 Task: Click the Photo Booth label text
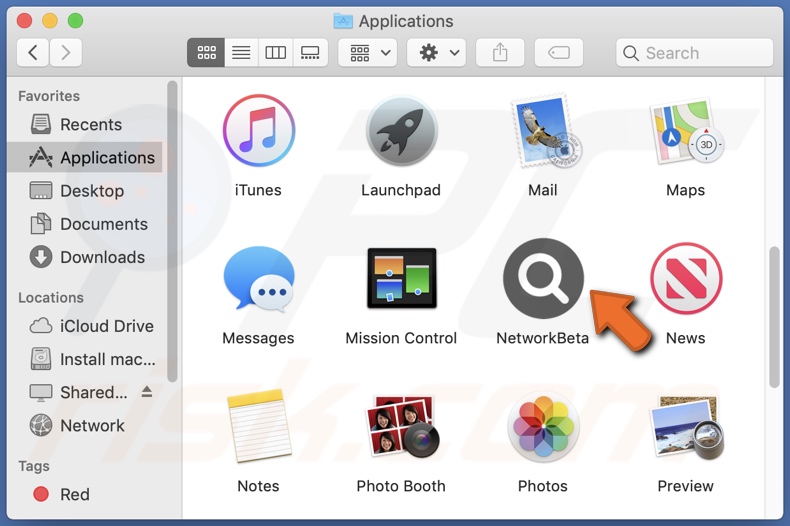pos(401,486)
